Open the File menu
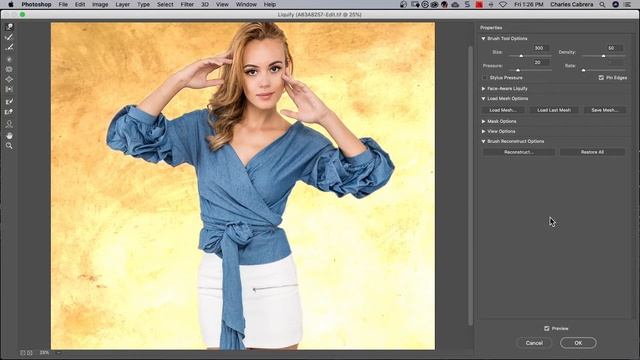The width and height of the screenshot is (640, 360). 63,4
